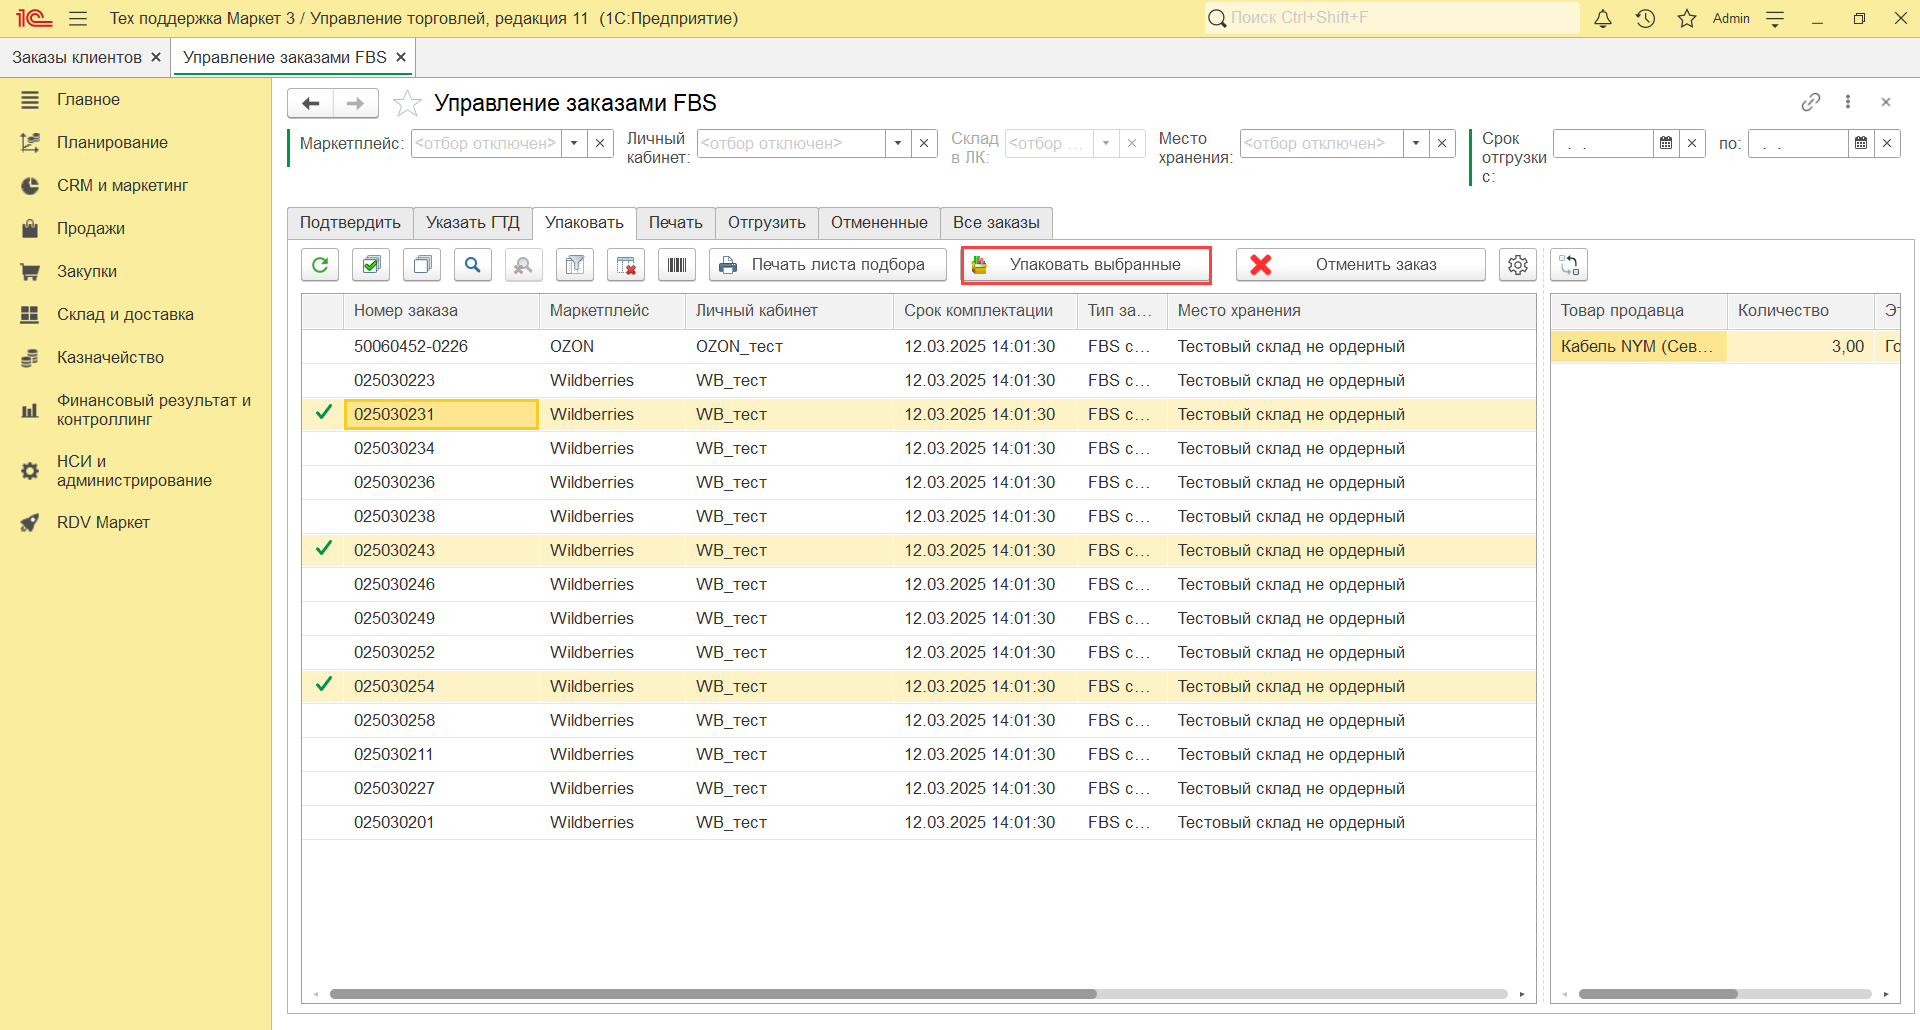The width and height of the screenshot is (1920, 1030).
Task: Clear the Личный кабинет filter
Action: (x=924, y=143)
